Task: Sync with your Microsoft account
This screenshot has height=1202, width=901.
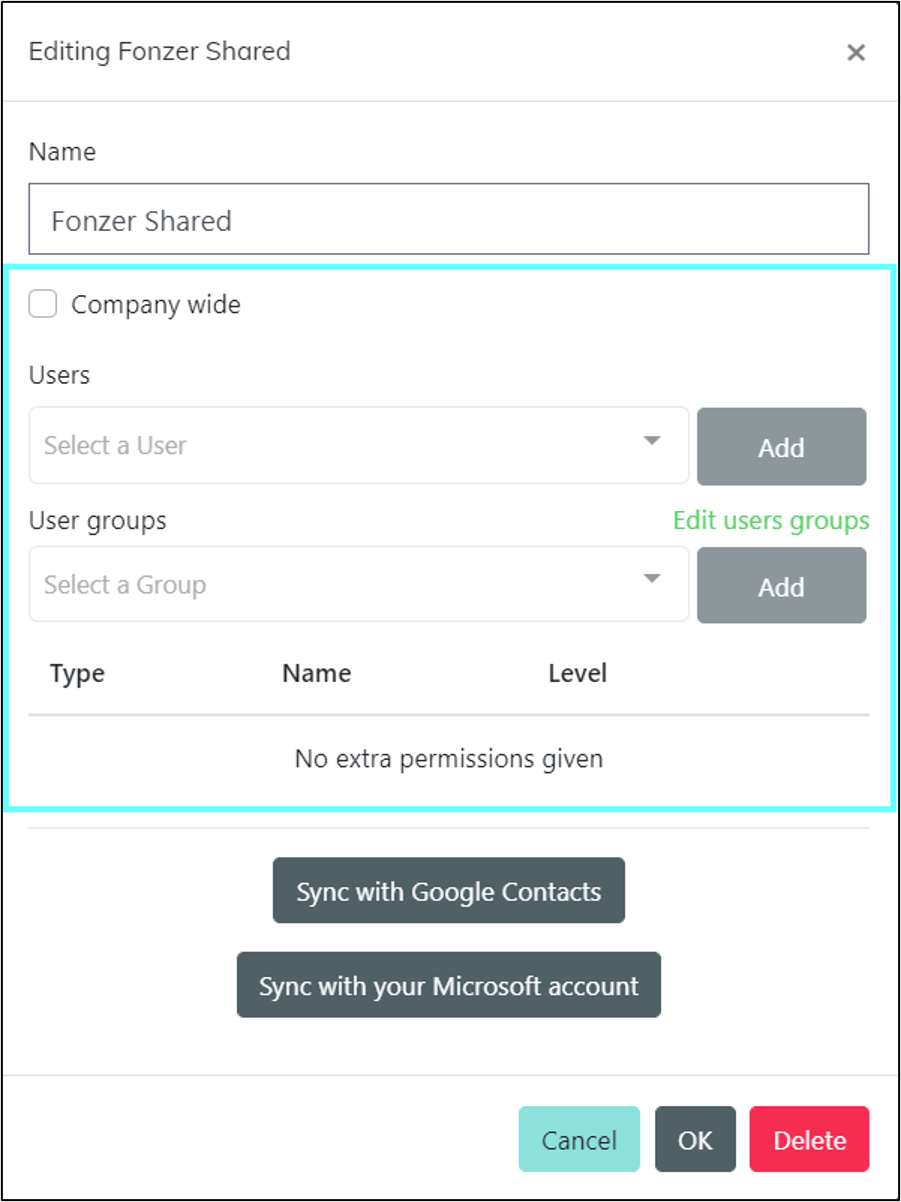Action: [449, 985]
